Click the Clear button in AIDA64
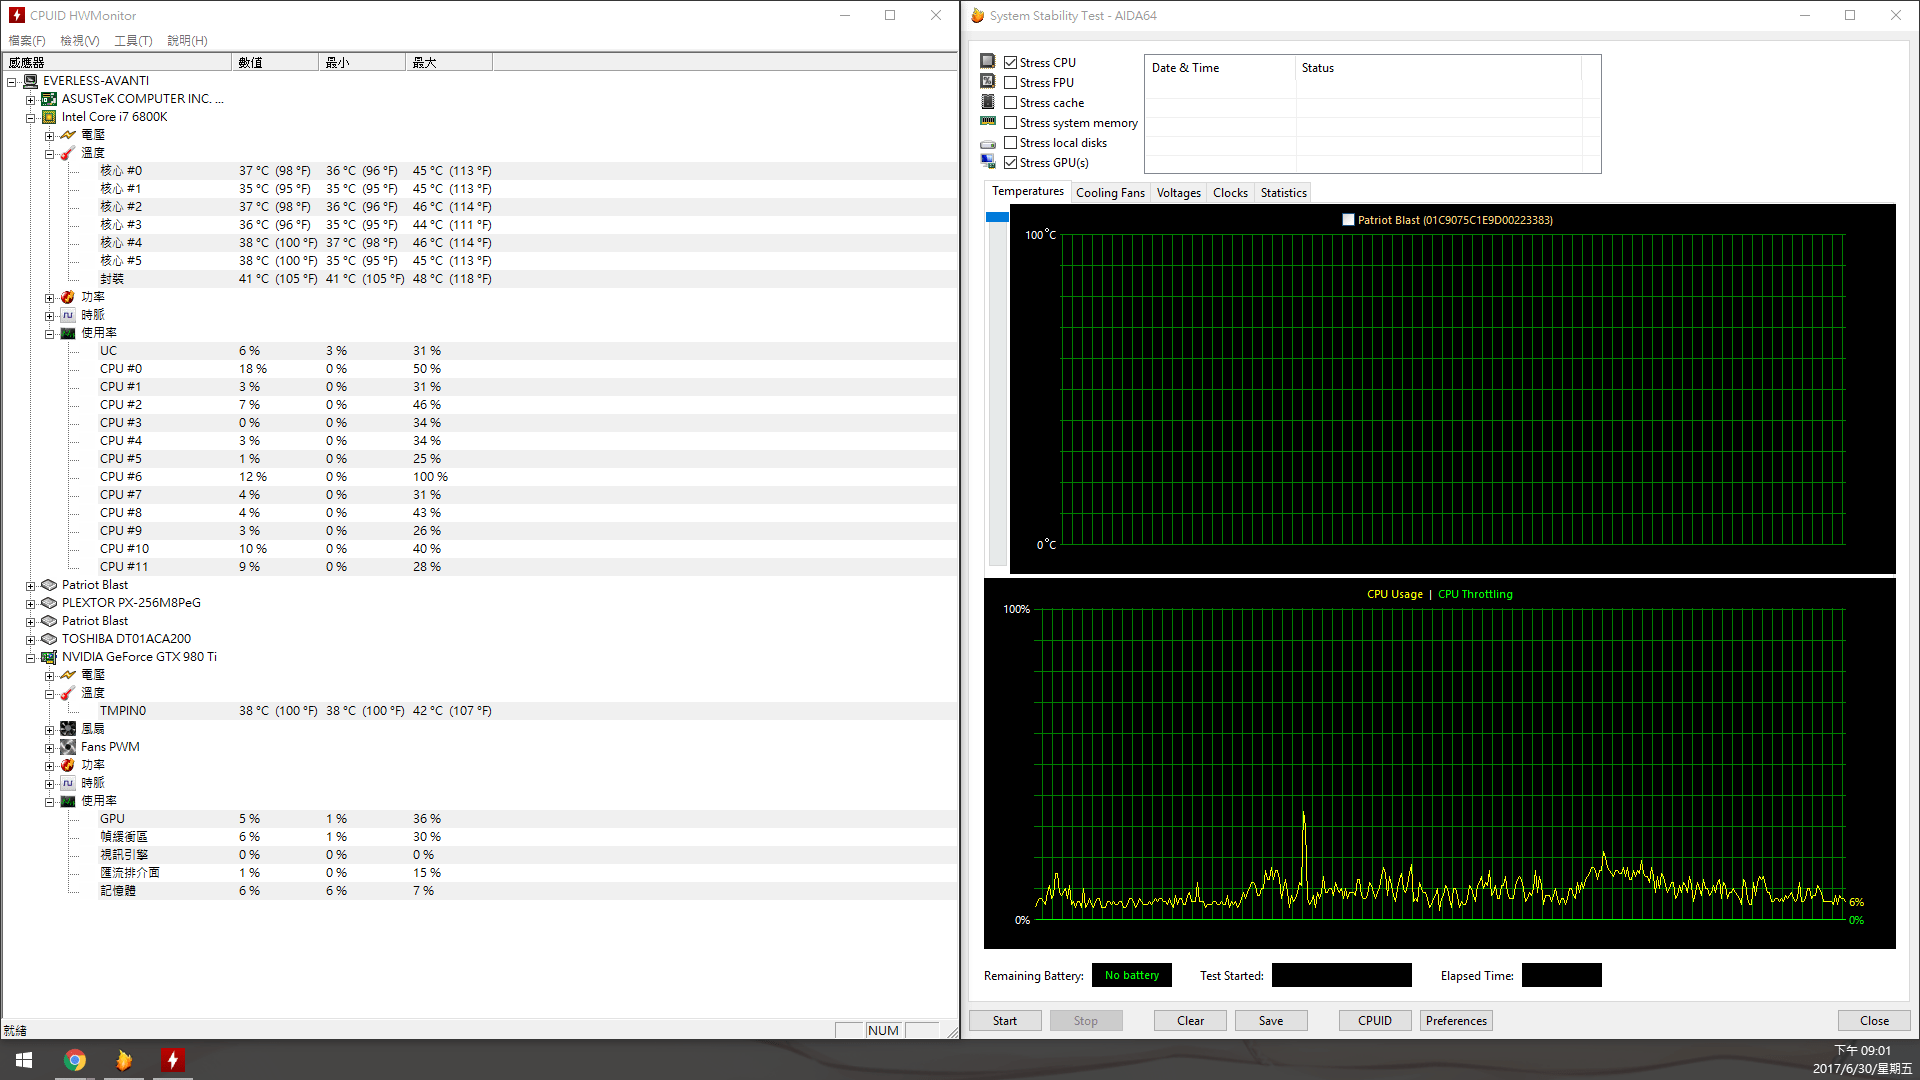The image size is (1920, 1080). pyautogui.click(x=1190, y=1021)
